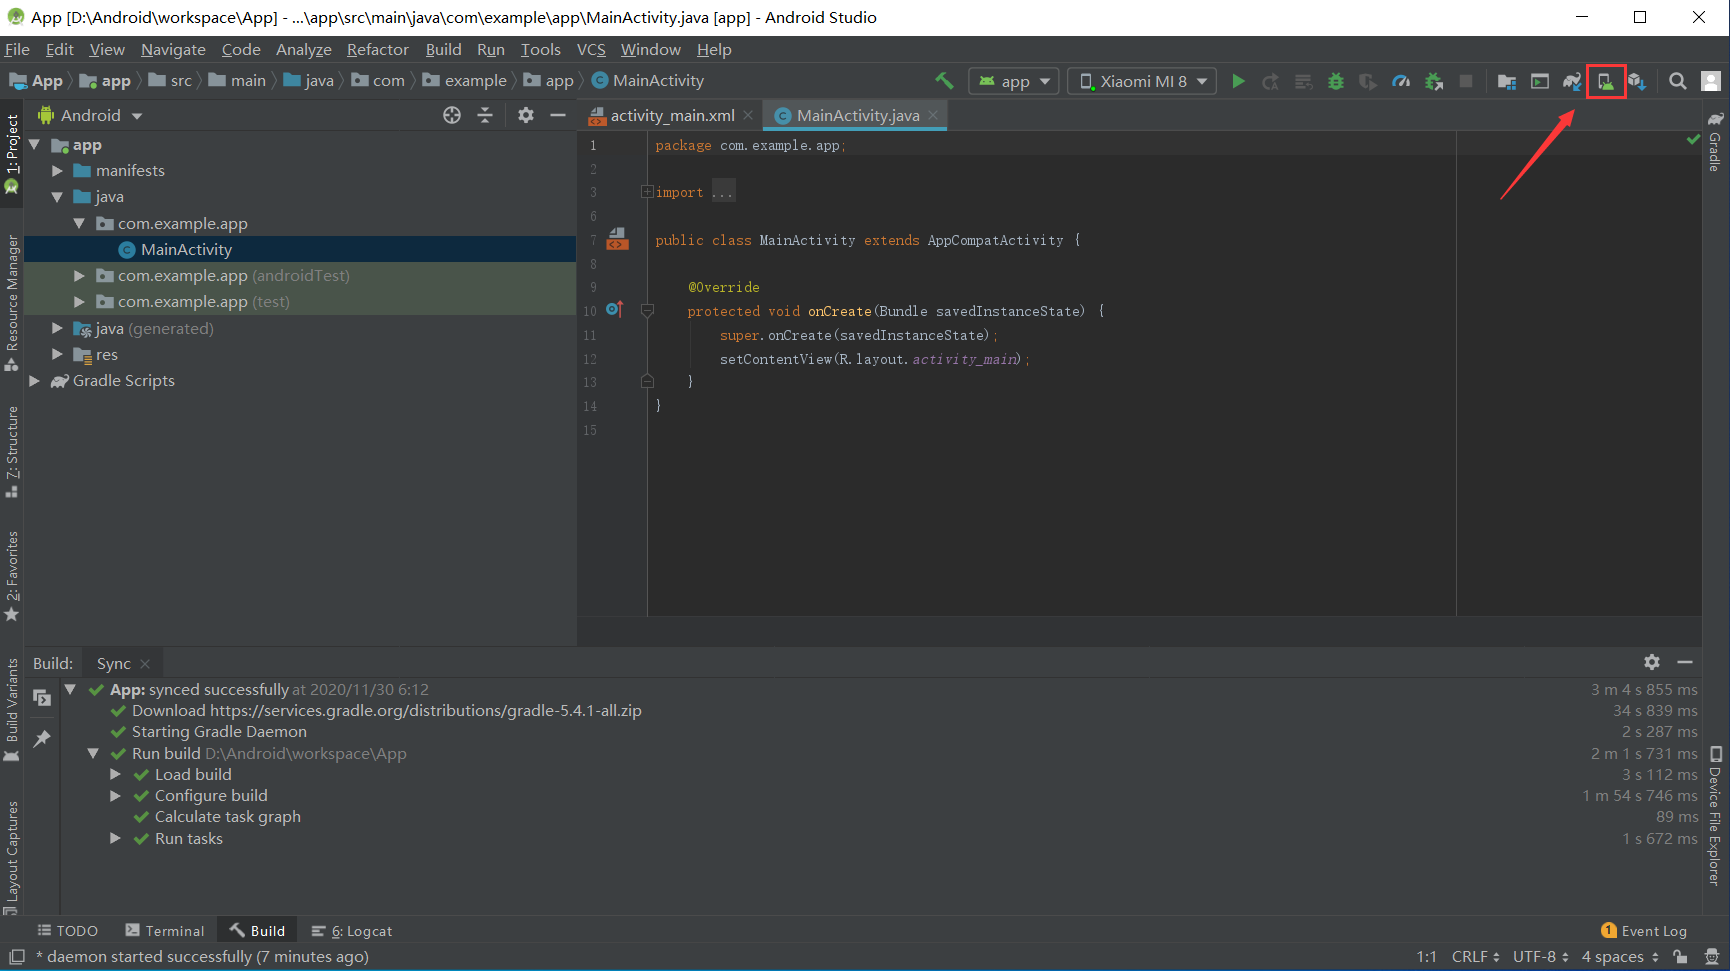Open the Event Log
Viewport: 1730px width, 971px height.
1644,931
